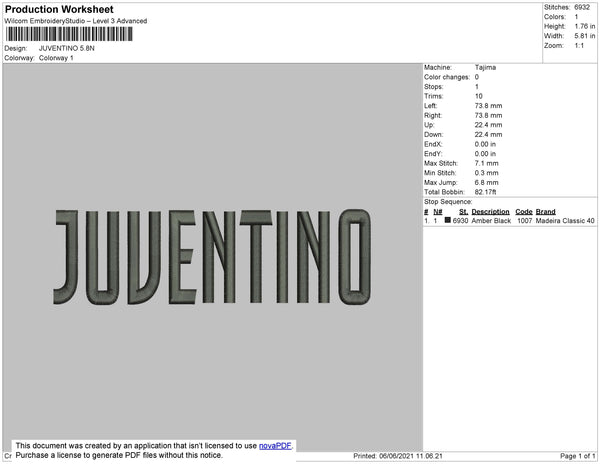Screen dimensions: 600x464
Task: Select 'Wilcom EmbroideryStudio – Level 3 Advanced' text
Action: tap(76, 21)
